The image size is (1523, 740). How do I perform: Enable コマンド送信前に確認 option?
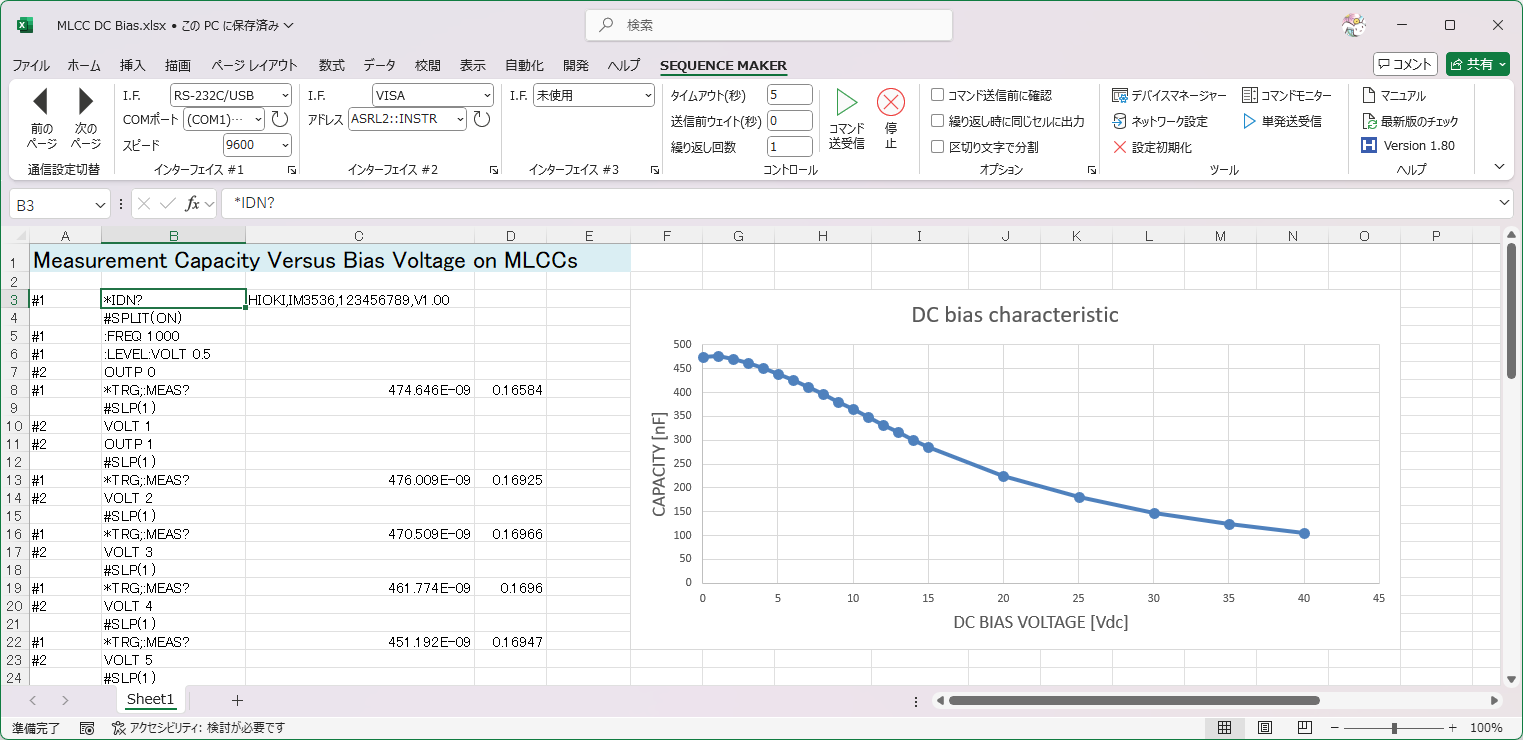pos(937,95)
